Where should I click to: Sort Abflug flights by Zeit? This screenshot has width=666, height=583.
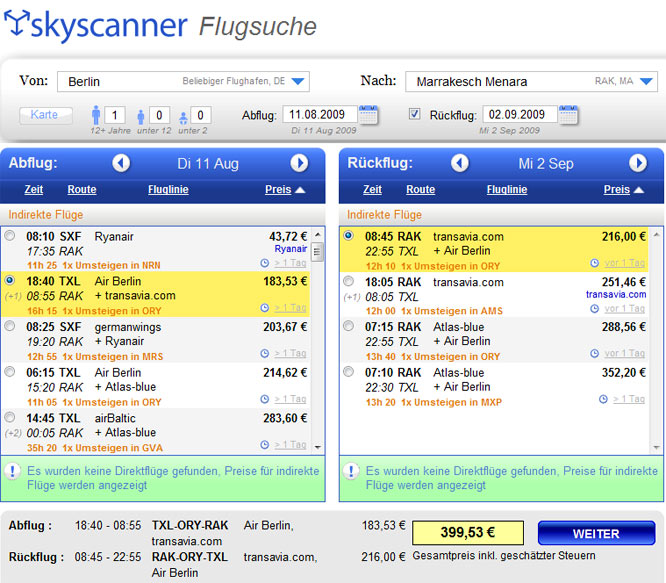34,189
